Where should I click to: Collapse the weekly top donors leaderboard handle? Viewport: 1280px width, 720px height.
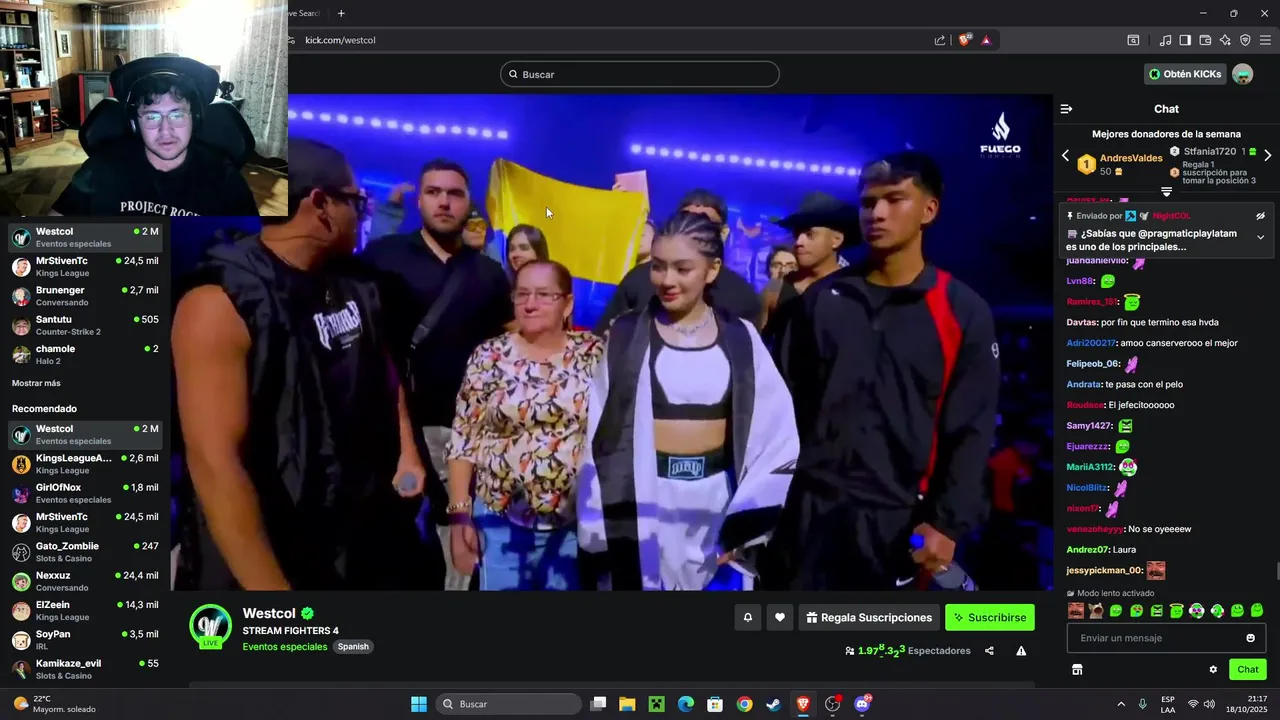pos(1166,191)
